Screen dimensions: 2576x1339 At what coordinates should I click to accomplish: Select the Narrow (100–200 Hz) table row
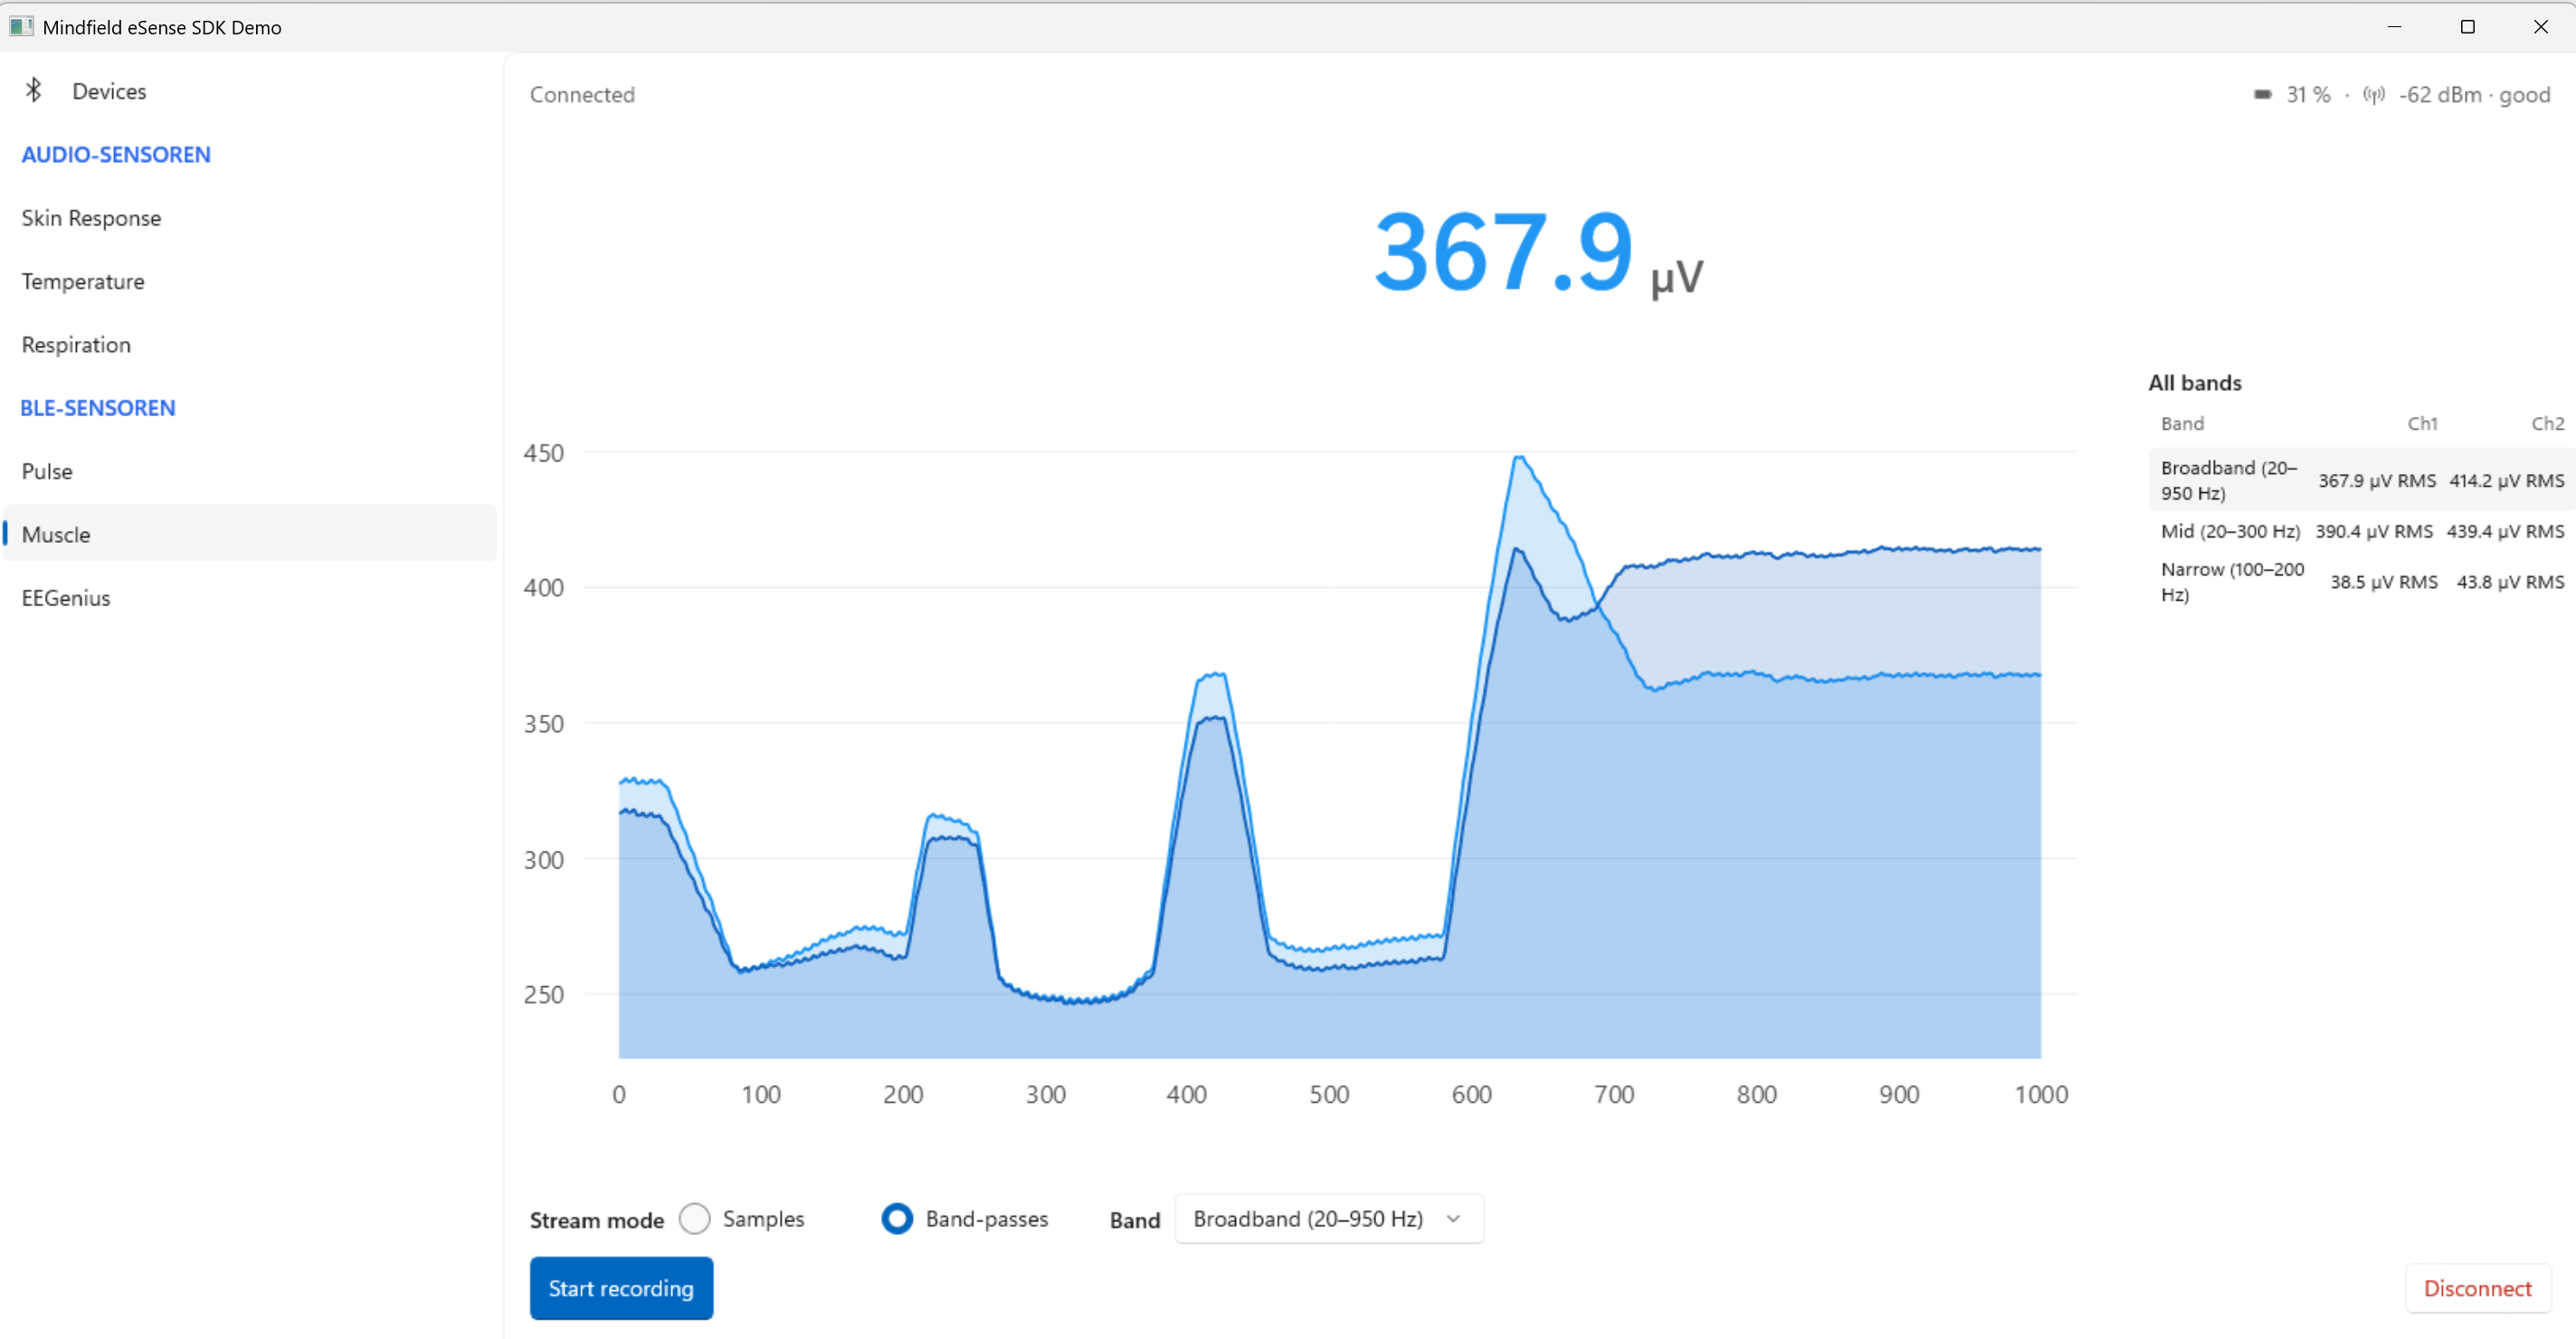coord(2361,582)
